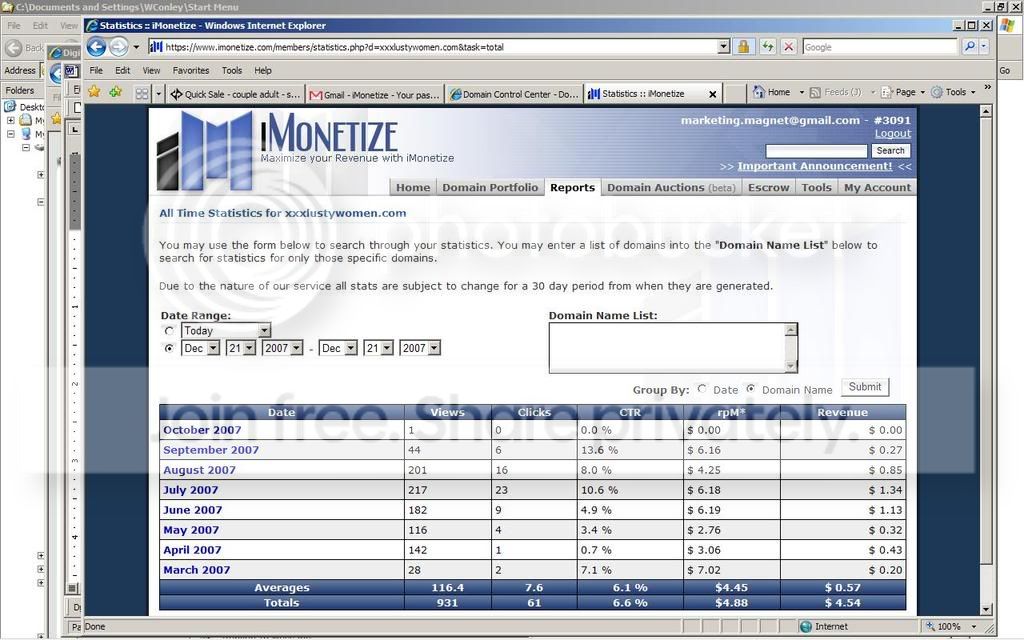Screen dimensions: 1024x640
Task: Open the Domain Auctions (beta) tab
Action: coord(671,187)
